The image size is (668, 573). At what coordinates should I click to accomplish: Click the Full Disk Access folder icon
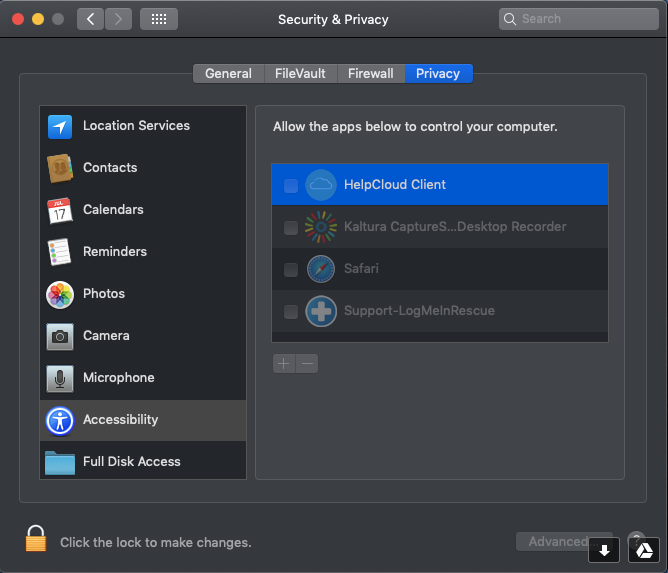(60, 463)
